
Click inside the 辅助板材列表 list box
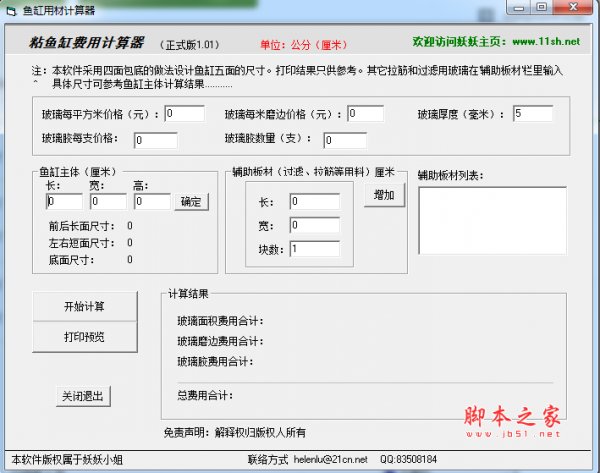click(492, 220)
